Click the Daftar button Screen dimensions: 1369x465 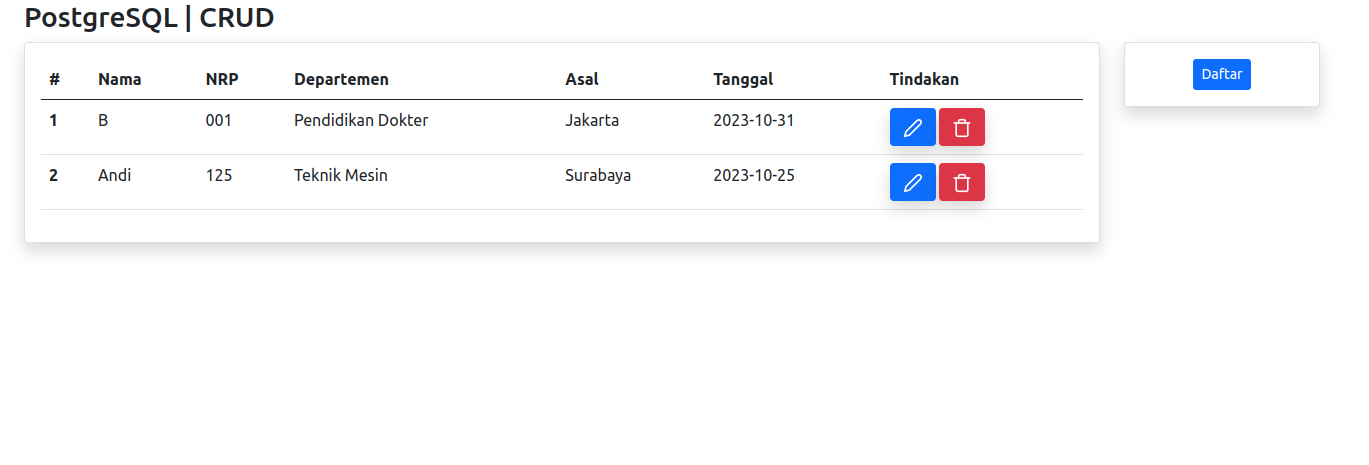click(x=1222, y=74)
